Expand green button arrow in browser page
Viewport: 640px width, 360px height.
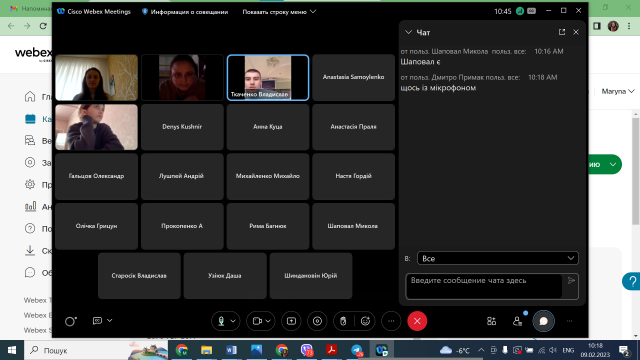(x=613, y=164)
